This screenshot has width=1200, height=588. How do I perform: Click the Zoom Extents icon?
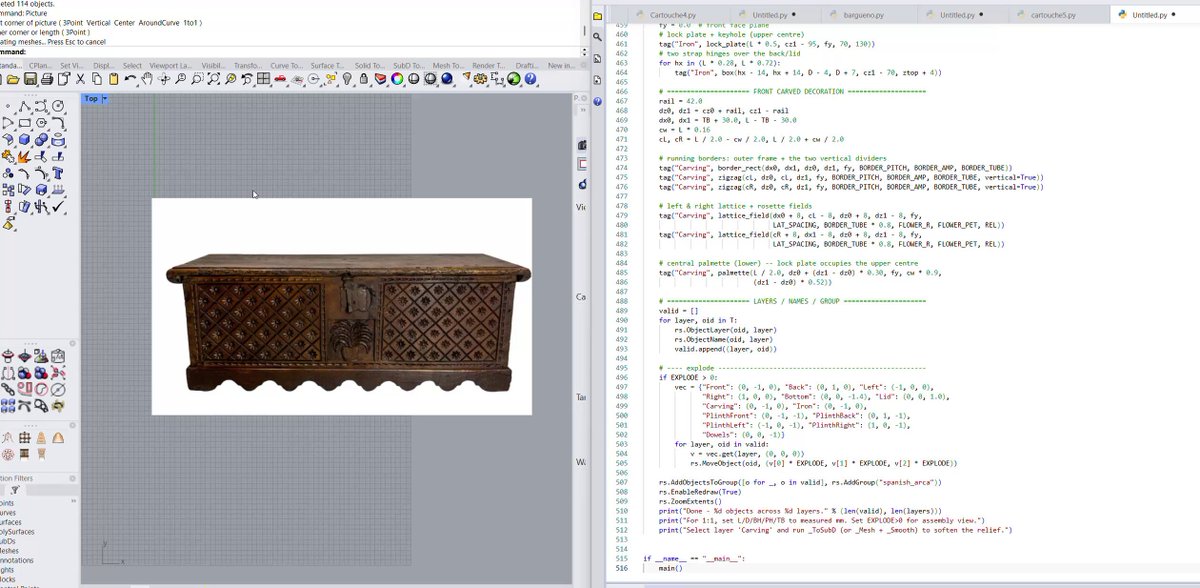(x=213, y=79)
